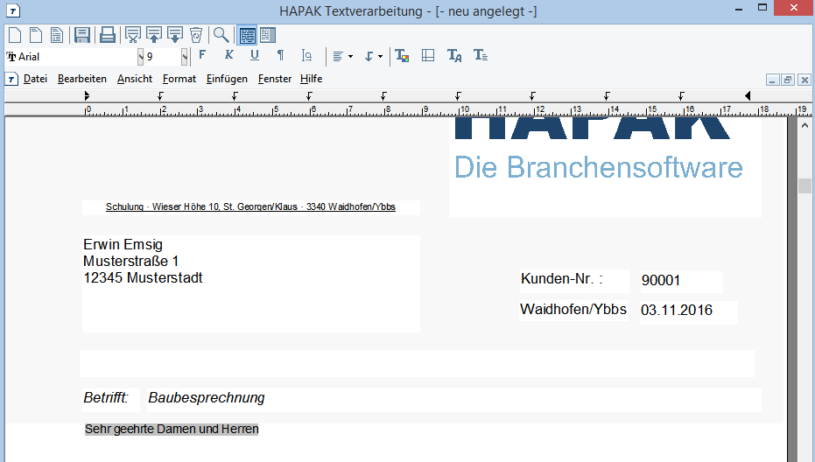Toggle italic formatting with the K button
815x462 pixels.
229,55
